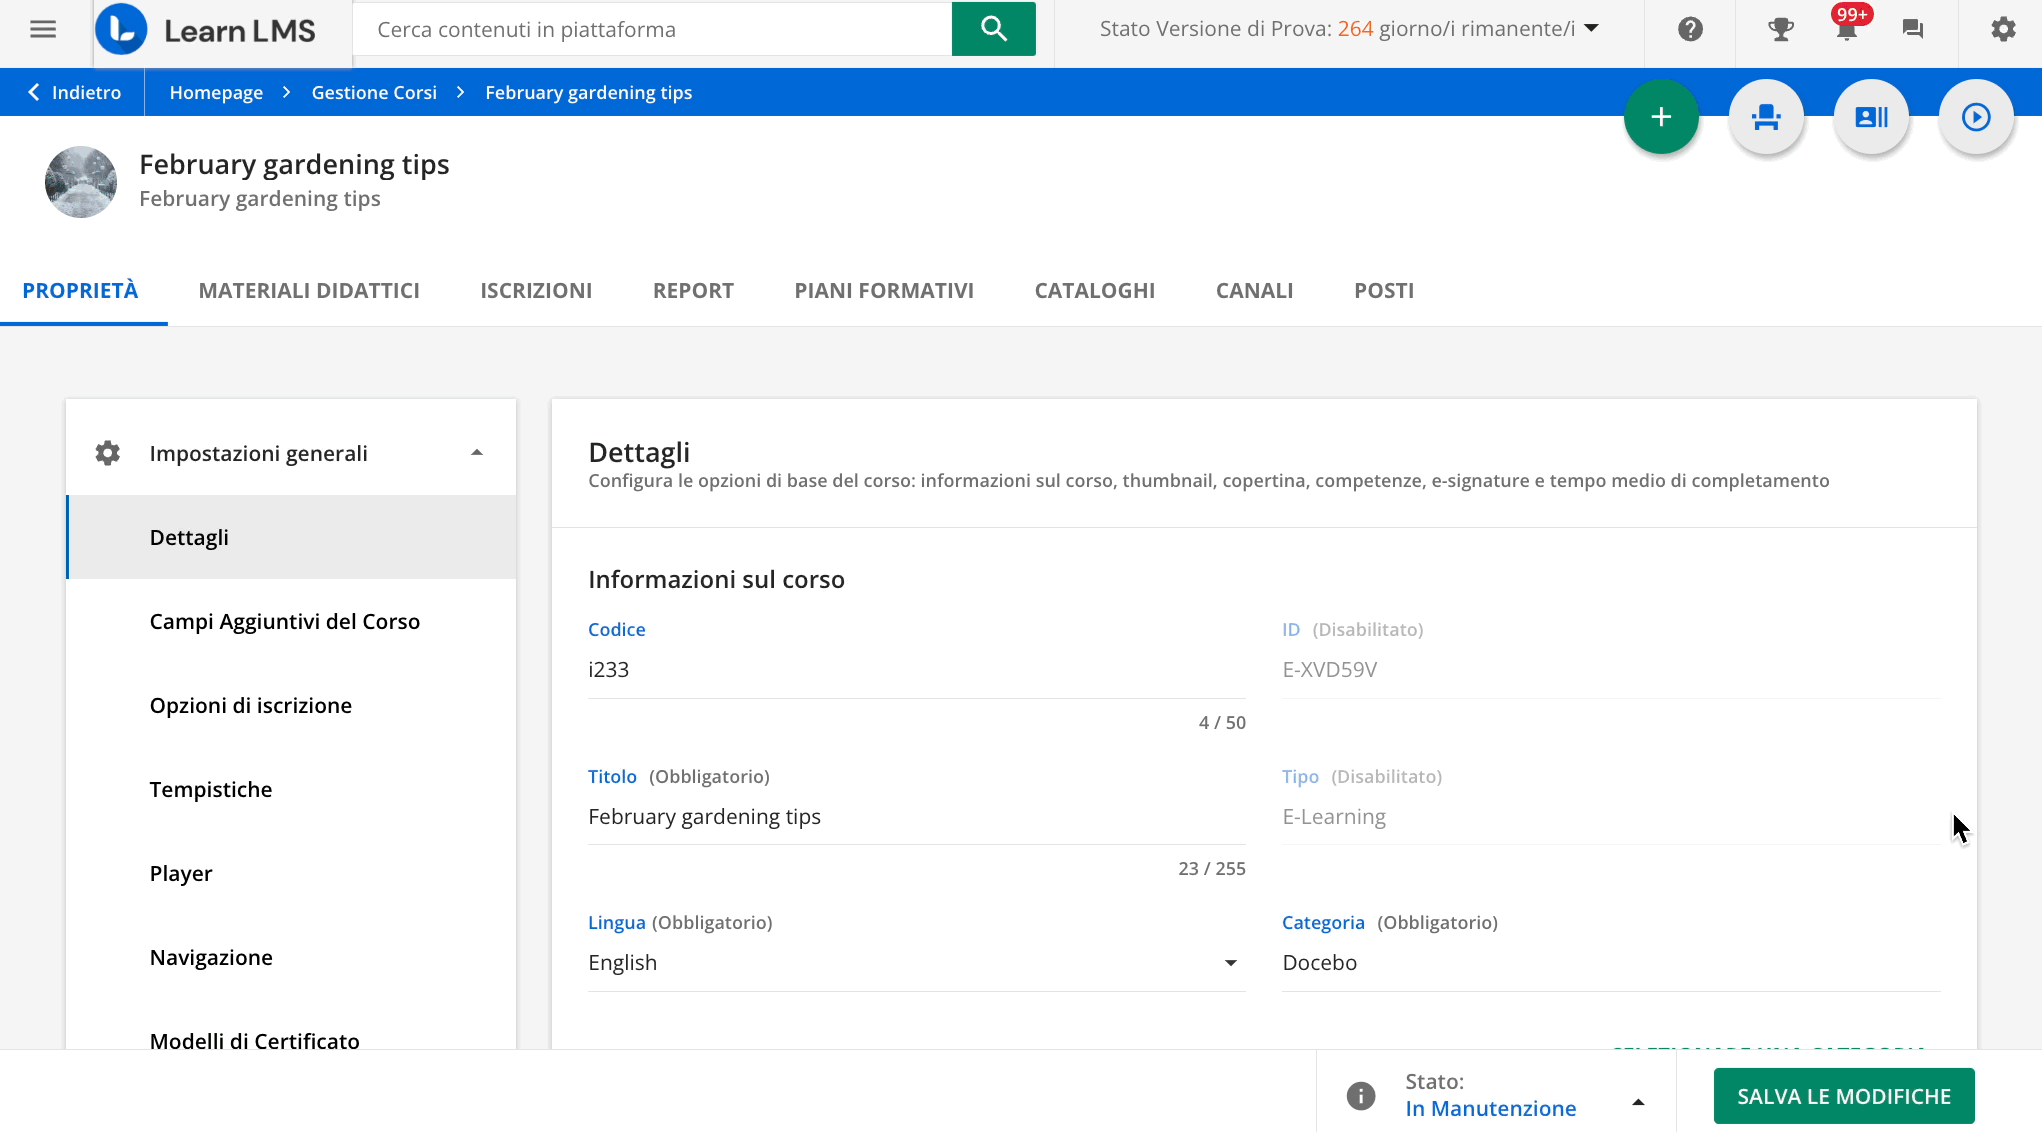
Task: Open the Lingua language dropdown
Action: (916, 963)
